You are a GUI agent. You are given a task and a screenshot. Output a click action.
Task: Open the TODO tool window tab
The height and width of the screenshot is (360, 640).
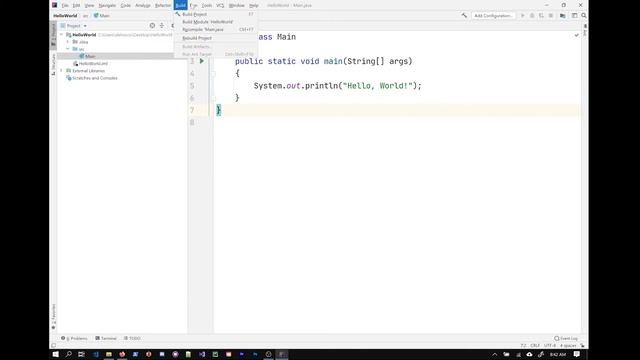(132, 338)
